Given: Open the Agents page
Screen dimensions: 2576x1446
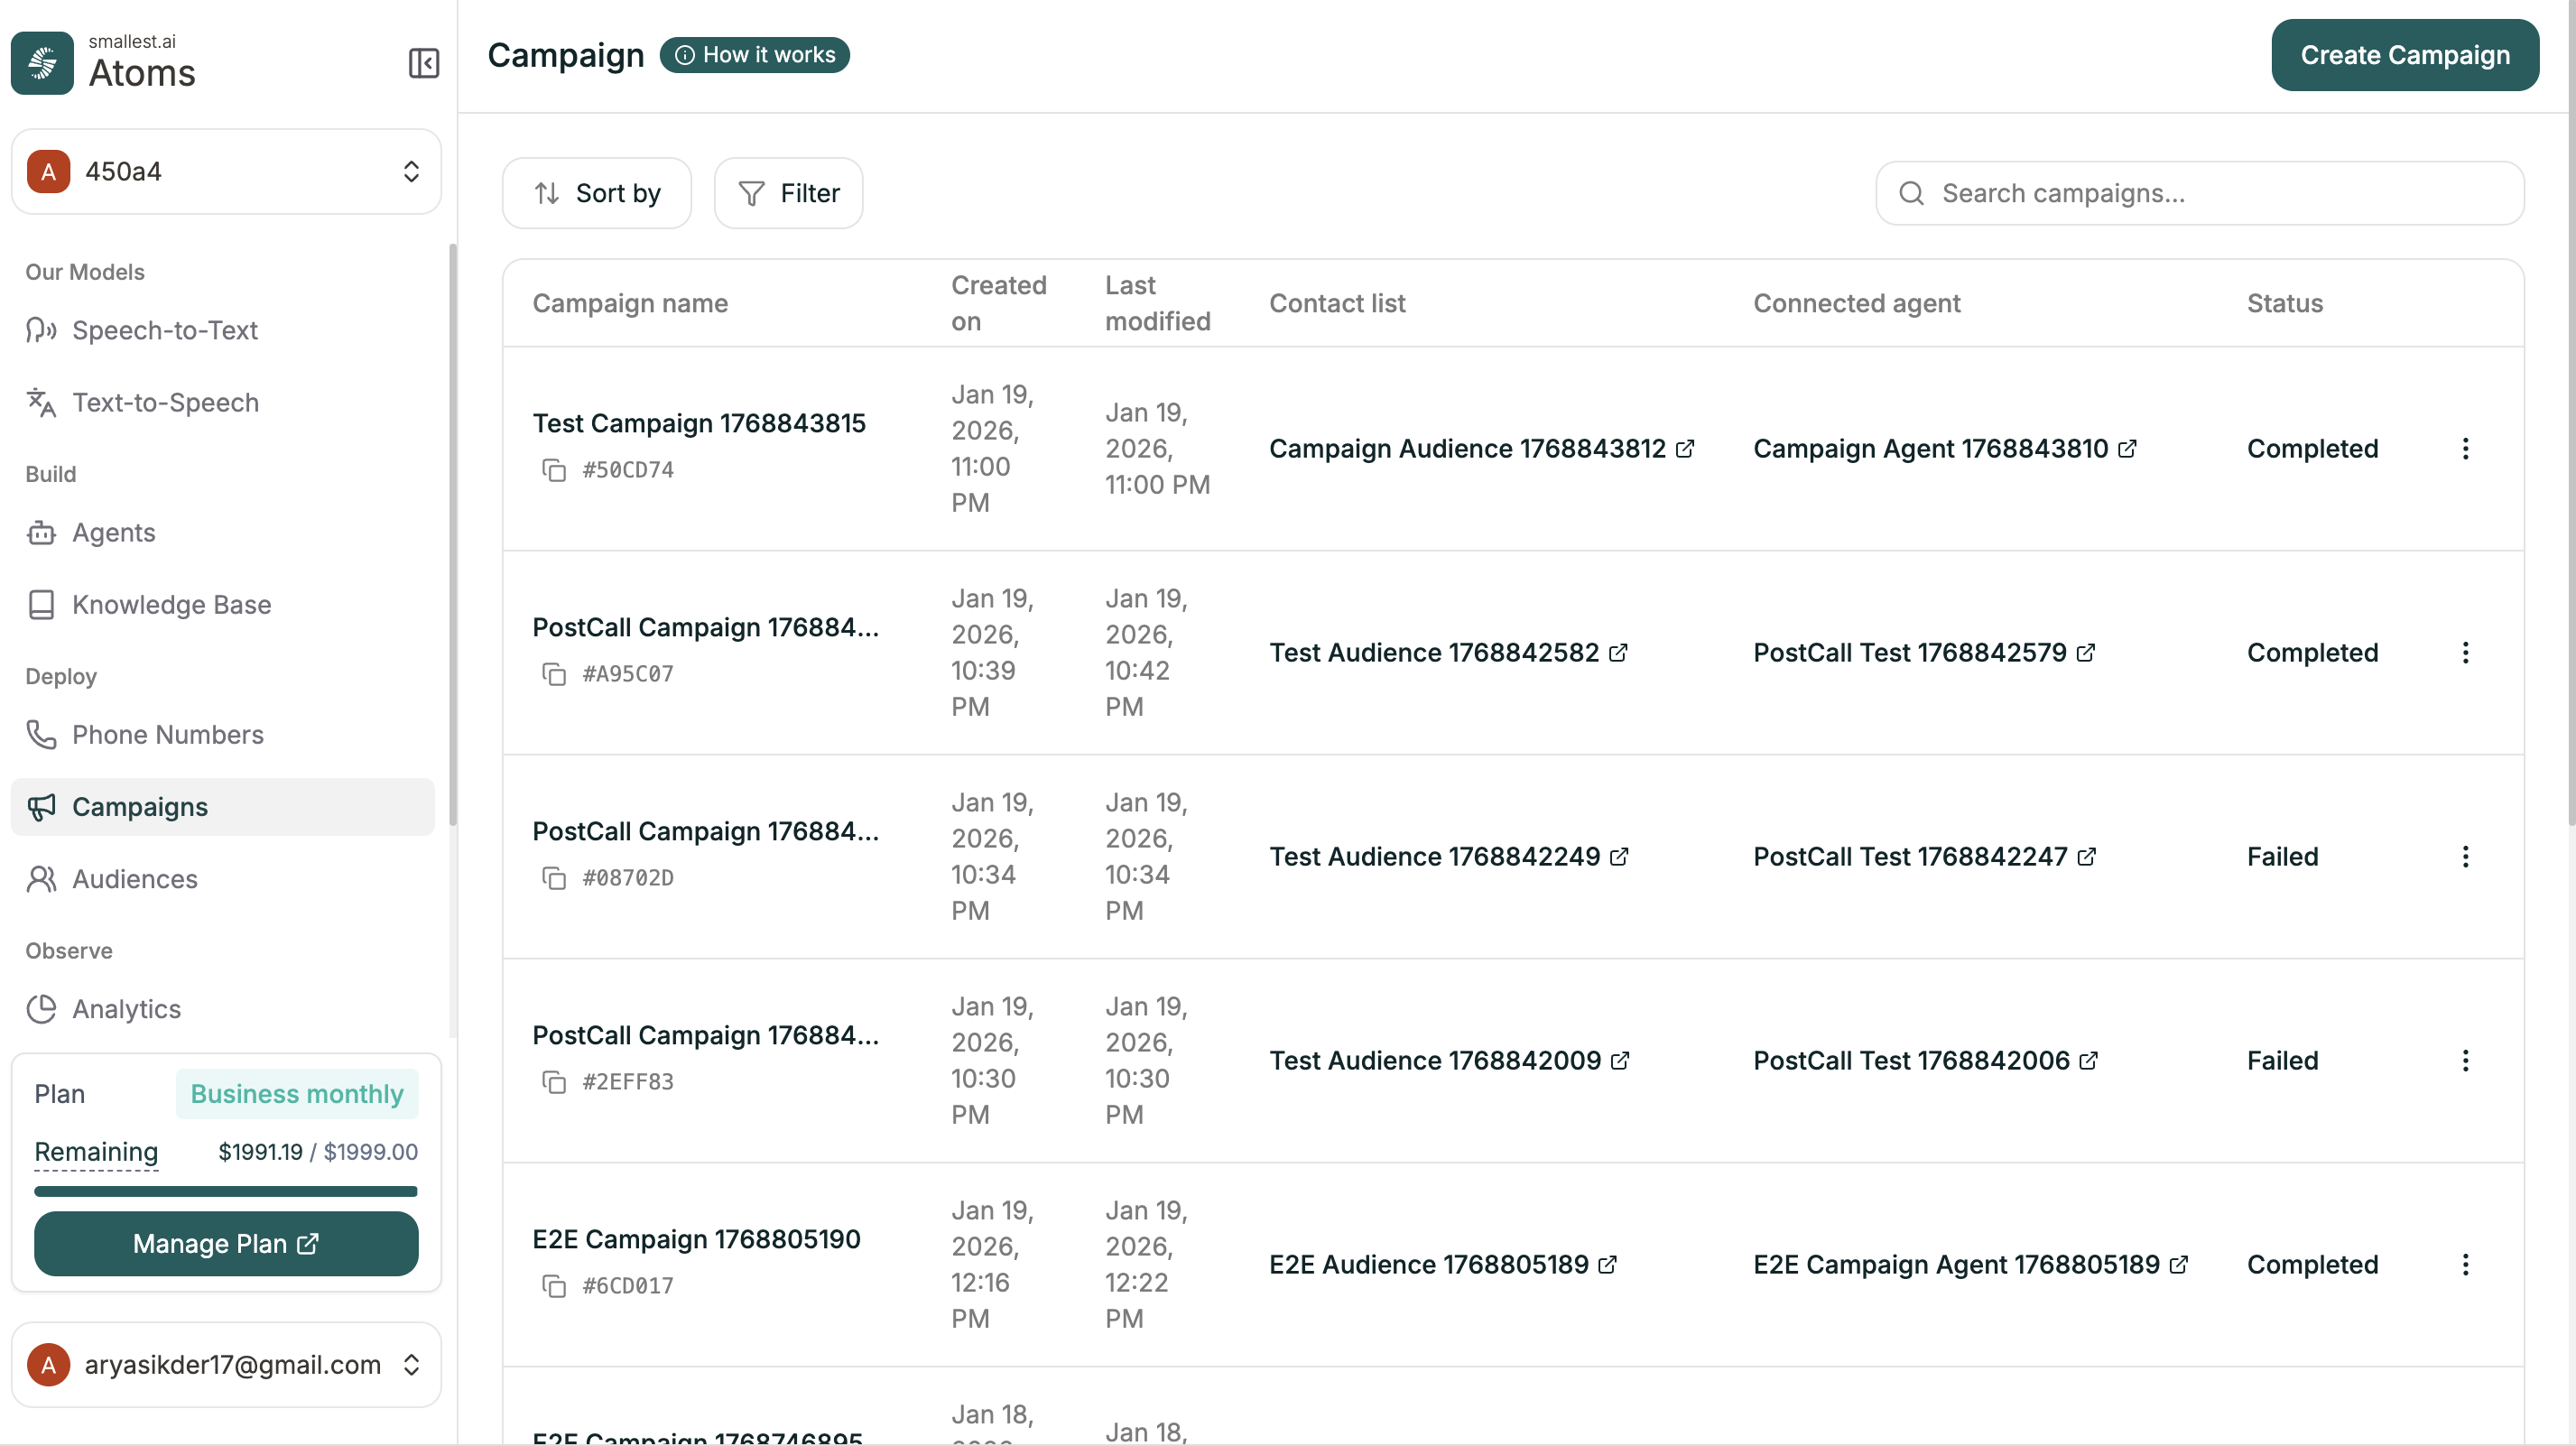Looking at the screenshot, I should coord(113,532).
